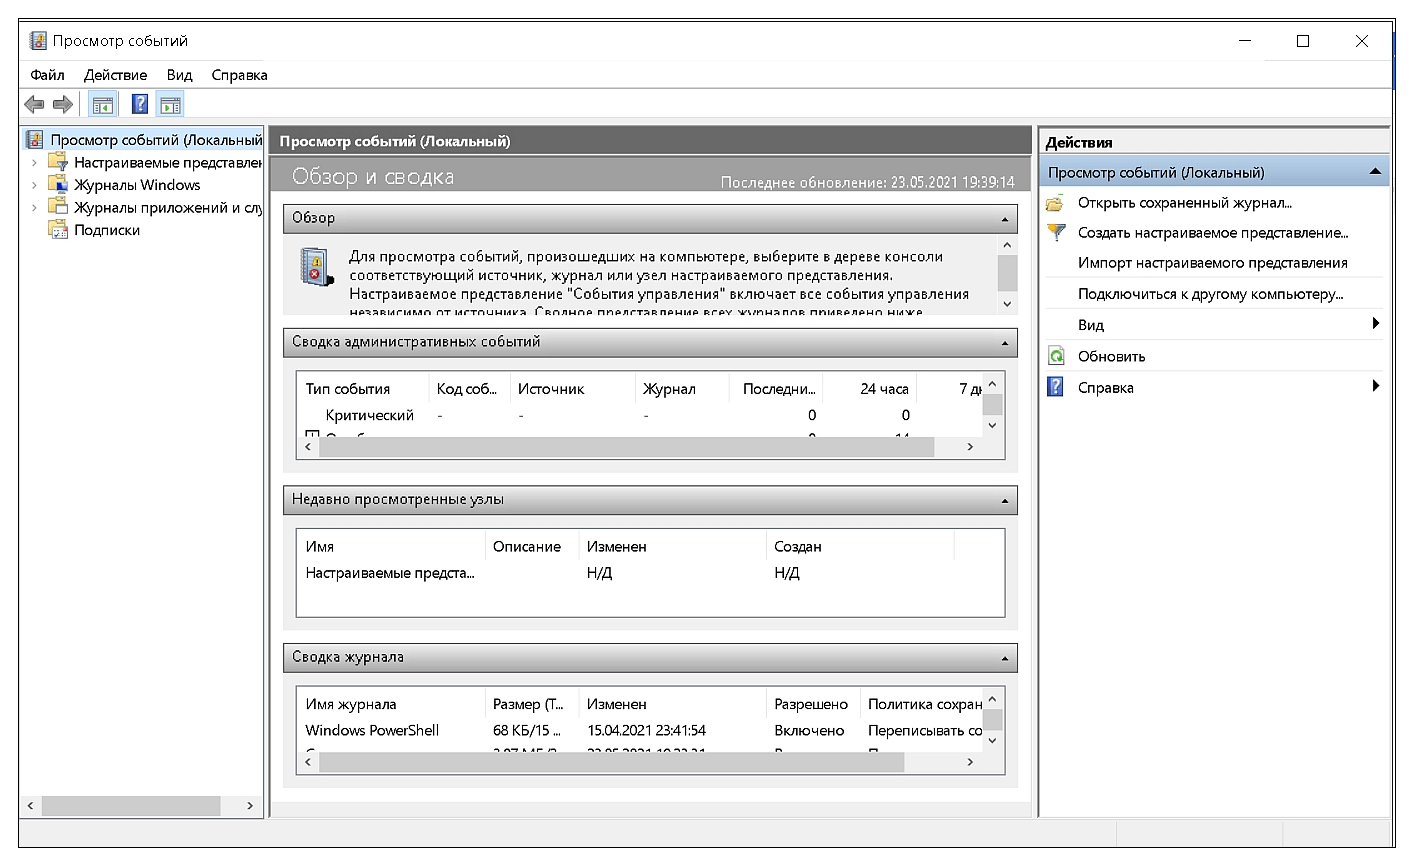The height and width of the screenshot is (866, 1414).
Task: Click log summary horizontal scrollbar
Action: [611, 762]
